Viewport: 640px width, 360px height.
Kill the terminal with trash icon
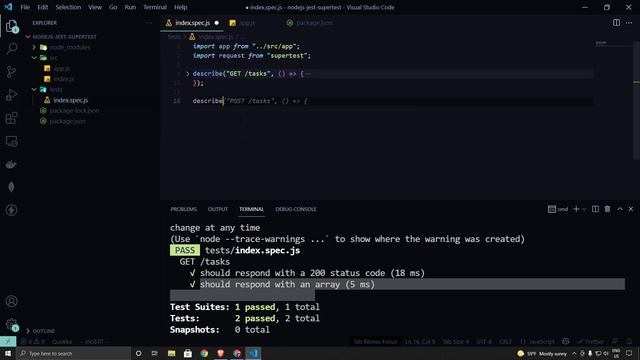(x=607, y=209)
